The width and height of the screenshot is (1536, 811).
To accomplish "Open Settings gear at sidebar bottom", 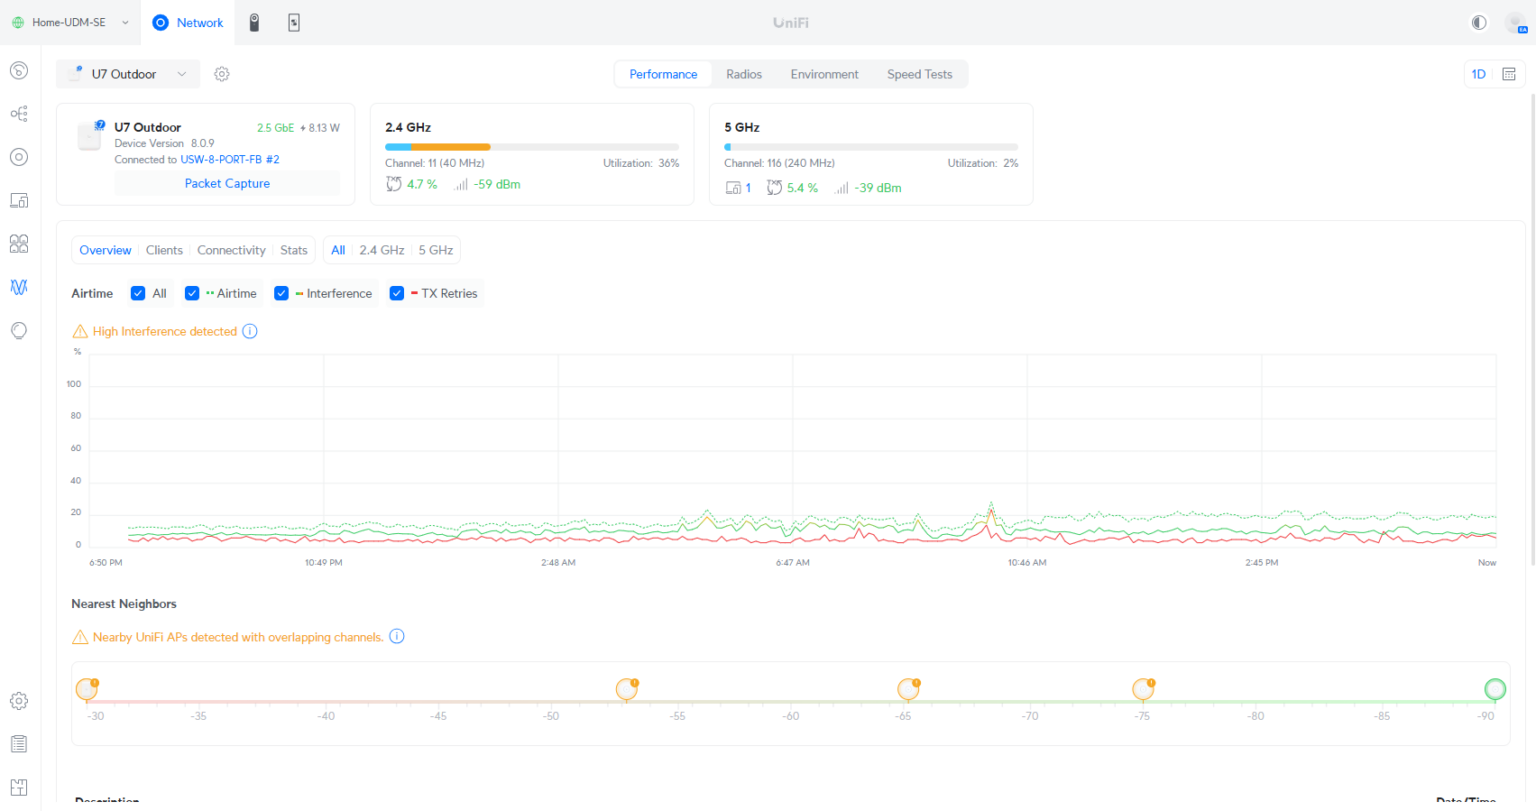I will tap(18, 701).
